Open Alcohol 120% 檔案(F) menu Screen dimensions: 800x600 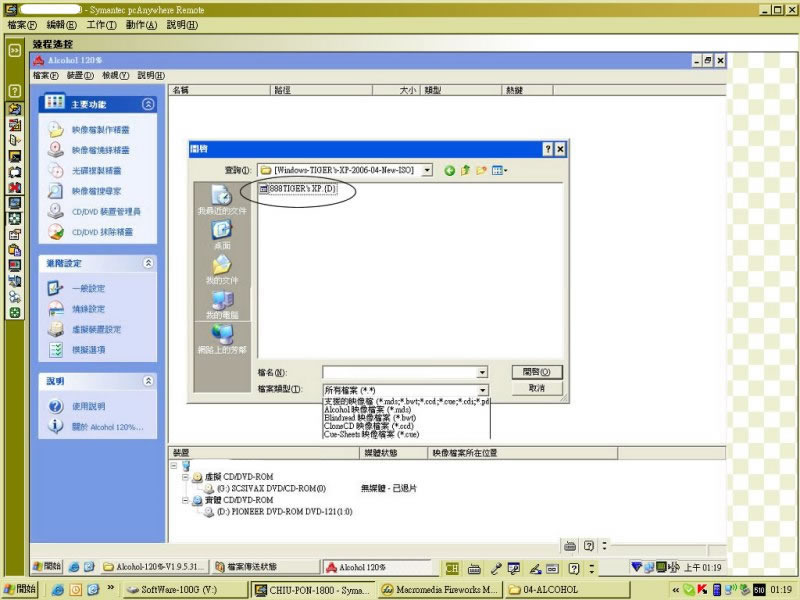pyautogui.click(x=45, y=76)
